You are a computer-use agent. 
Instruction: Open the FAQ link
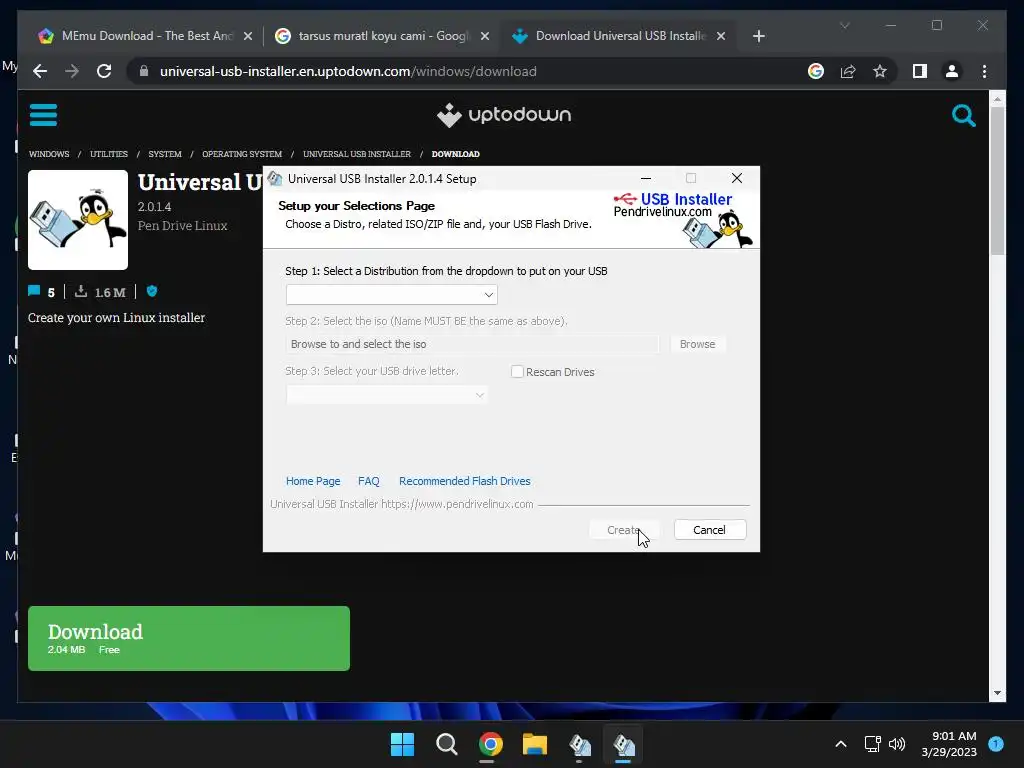tap(368, 481)
